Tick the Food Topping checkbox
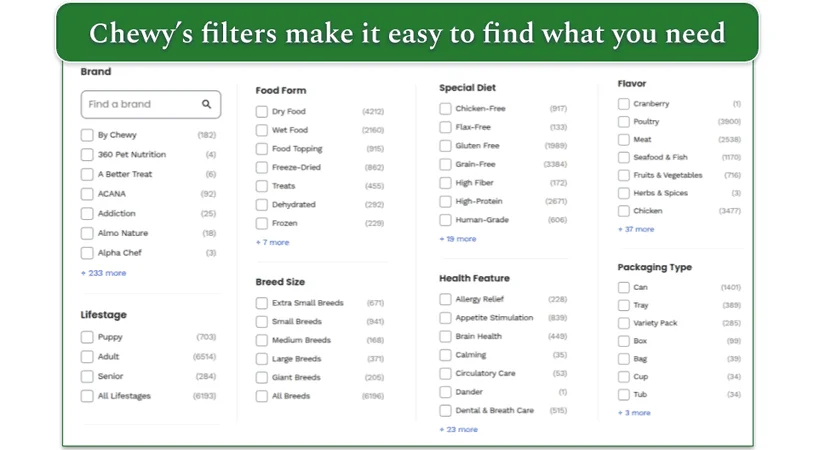The width and height of the screenshot is (814, 450). (x=262, y=149)
